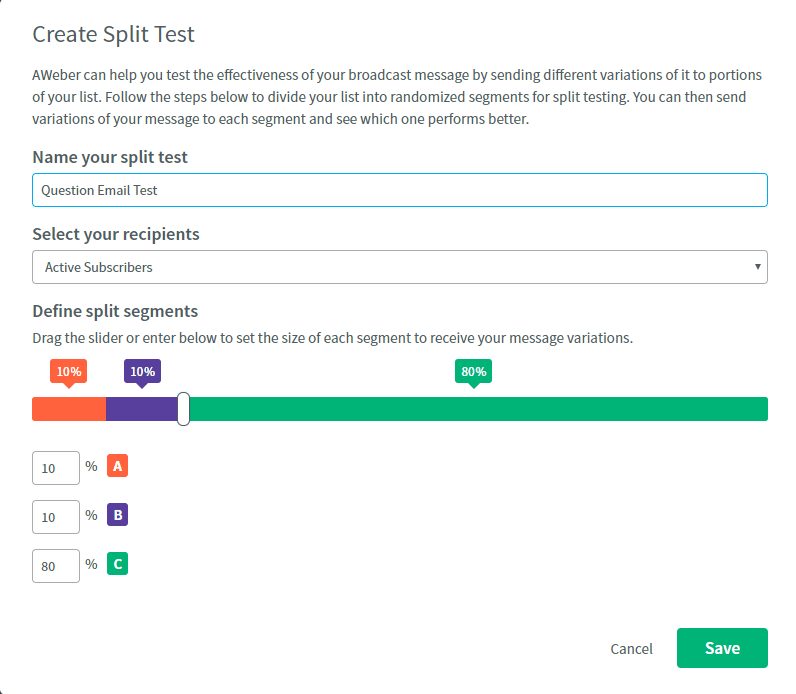Click the orange A segment badge

117,466
